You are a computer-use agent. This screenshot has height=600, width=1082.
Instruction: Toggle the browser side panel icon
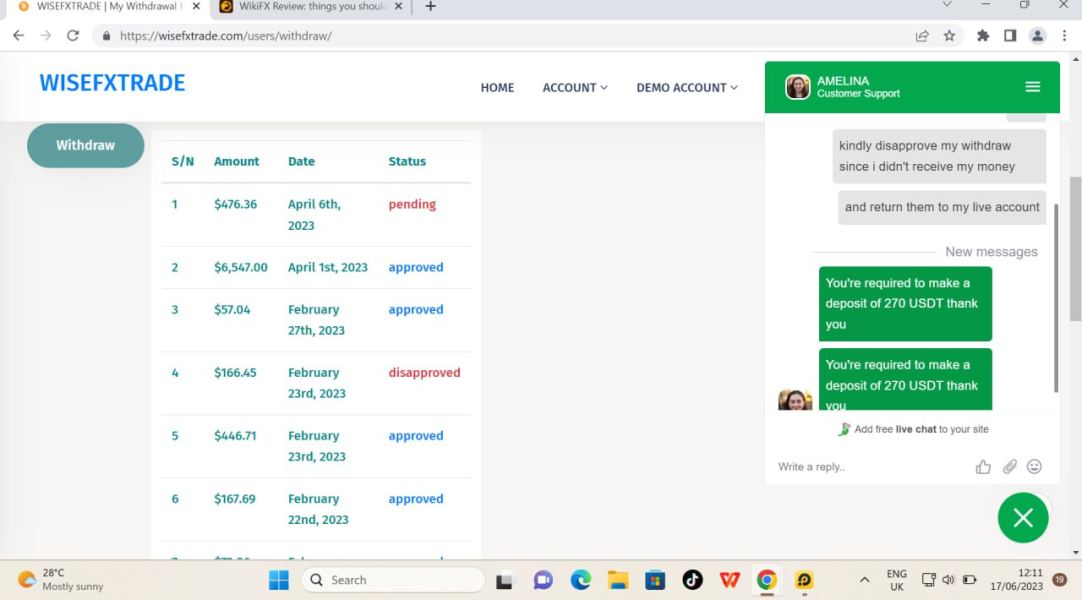[1010, 36]
